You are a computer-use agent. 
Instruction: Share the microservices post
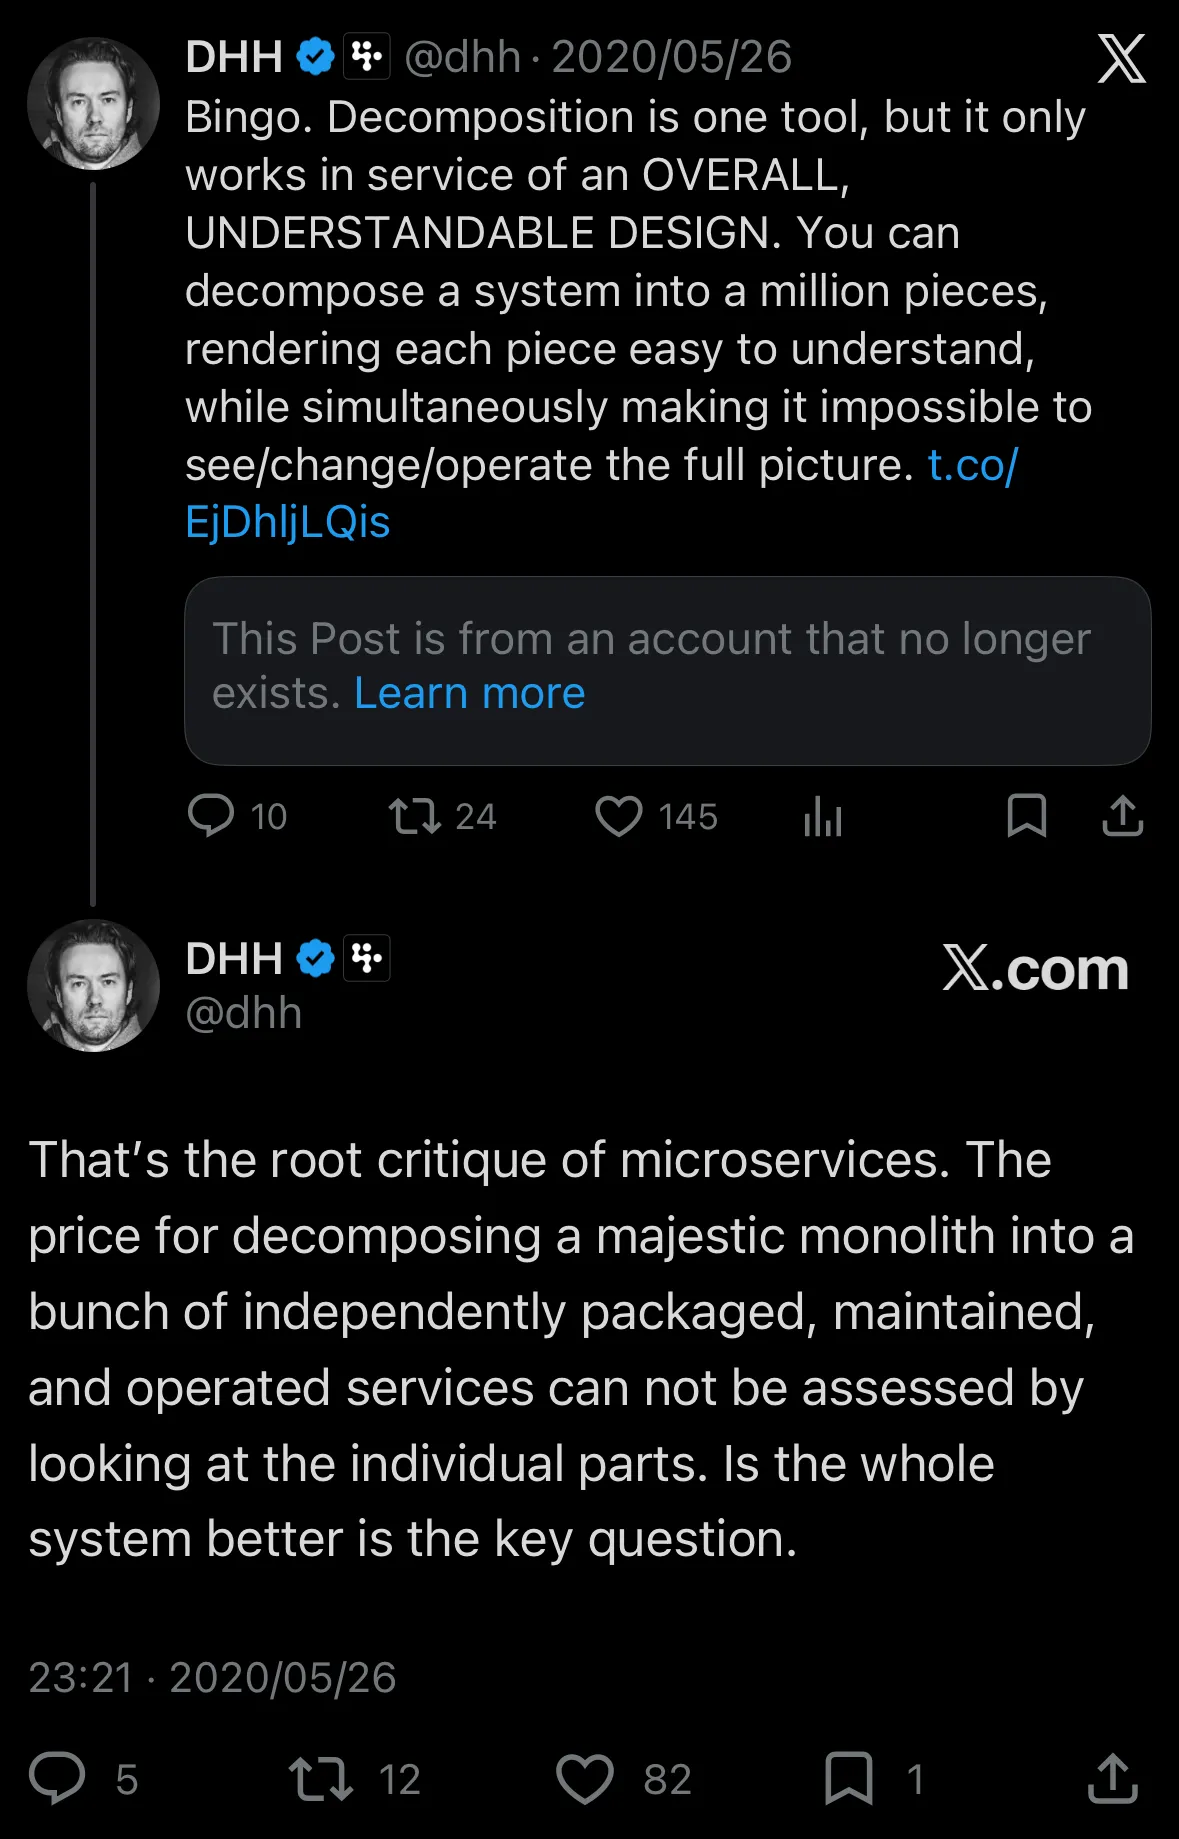click(1112, 1778)
